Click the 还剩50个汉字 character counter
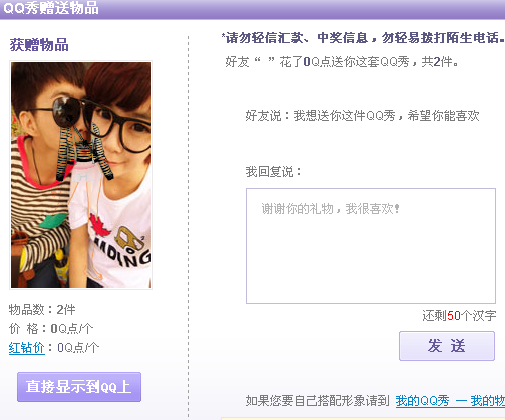The image size is (505, 420). 459,315
